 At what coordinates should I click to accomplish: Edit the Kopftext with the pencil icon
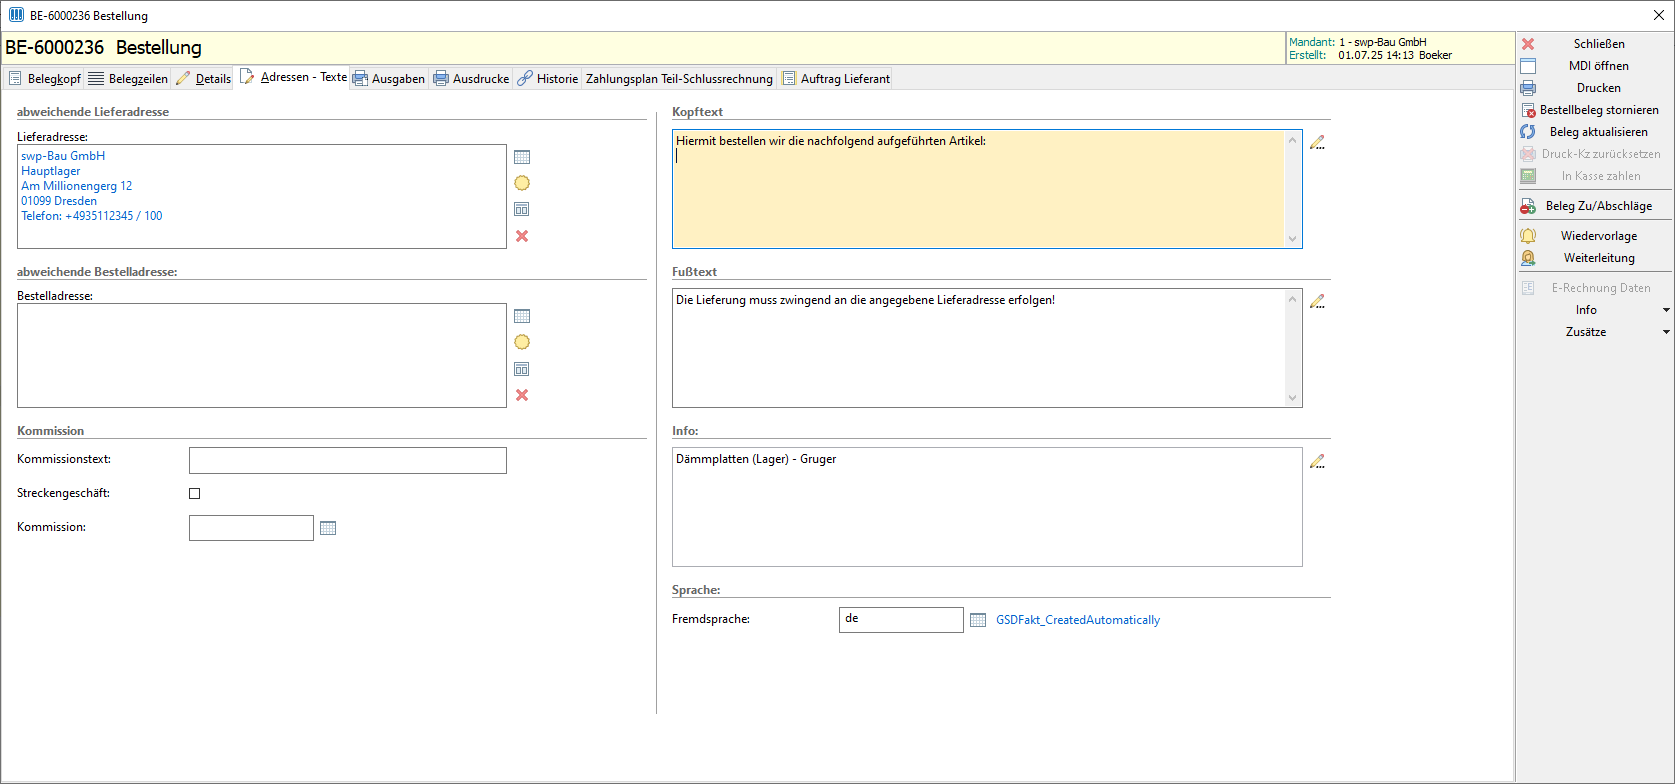point(1318,142)
